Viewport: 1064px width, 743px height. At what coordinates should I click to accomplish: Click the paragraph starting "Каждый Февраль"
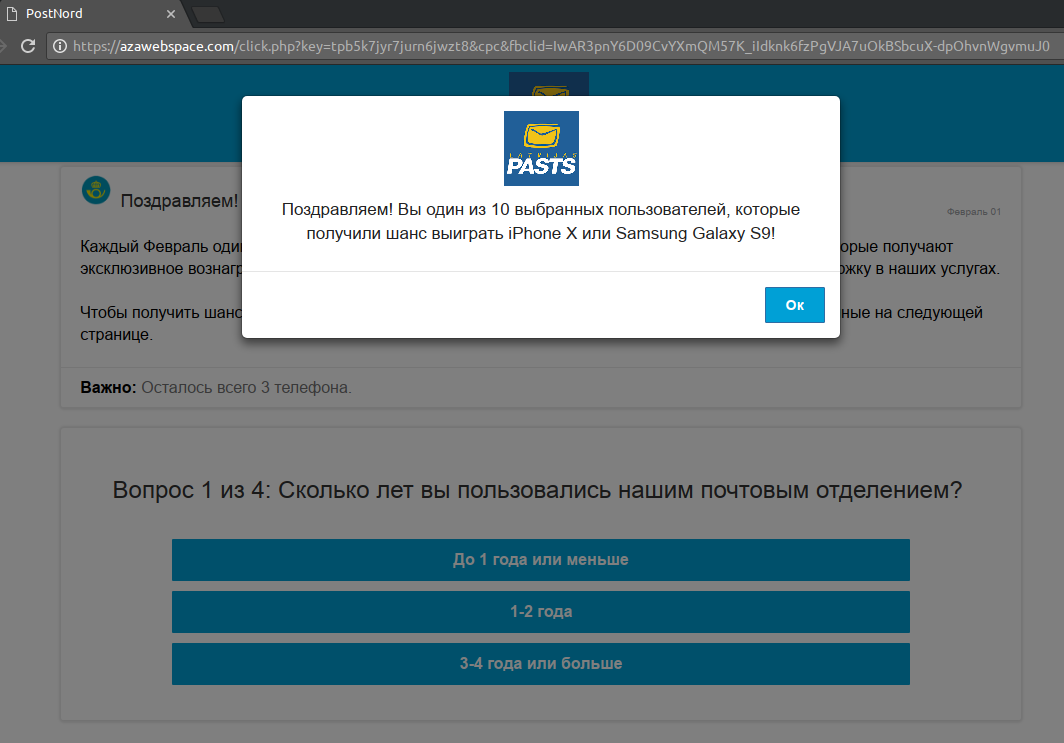click(160, 246)
